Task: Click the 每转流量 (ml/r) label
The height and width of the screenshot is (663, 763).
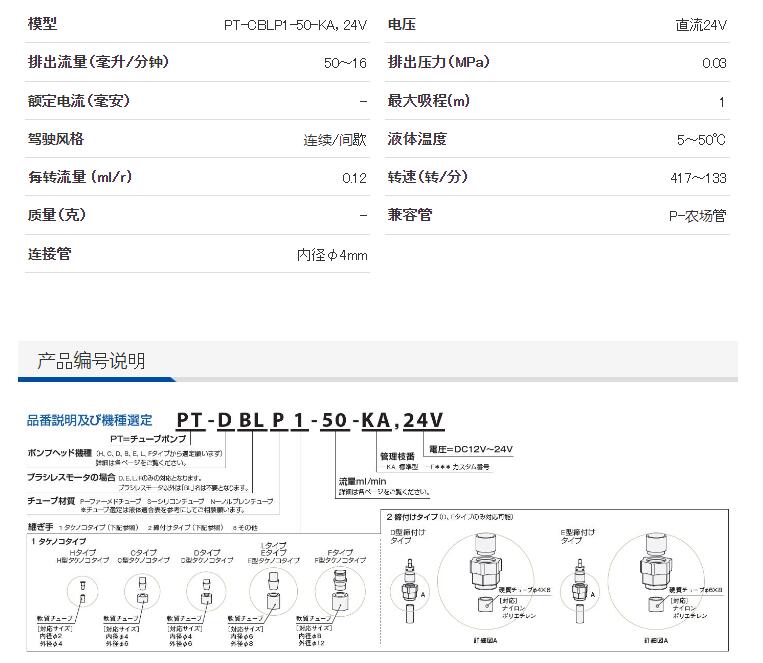Action: 80,177
